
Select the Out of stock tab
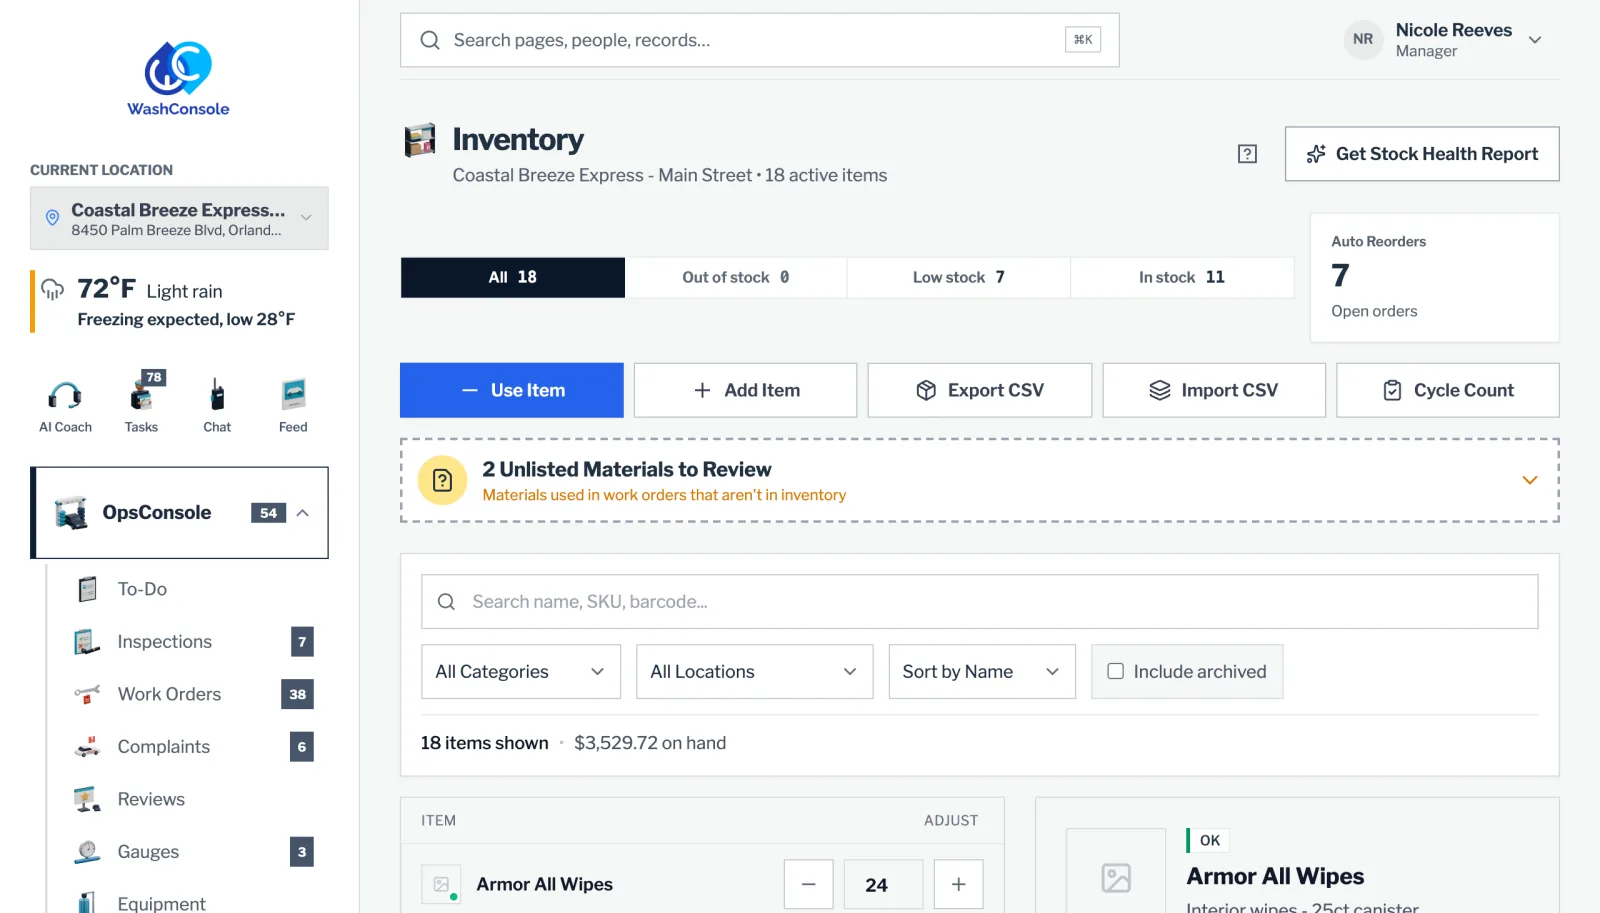(x=736, y=278)
